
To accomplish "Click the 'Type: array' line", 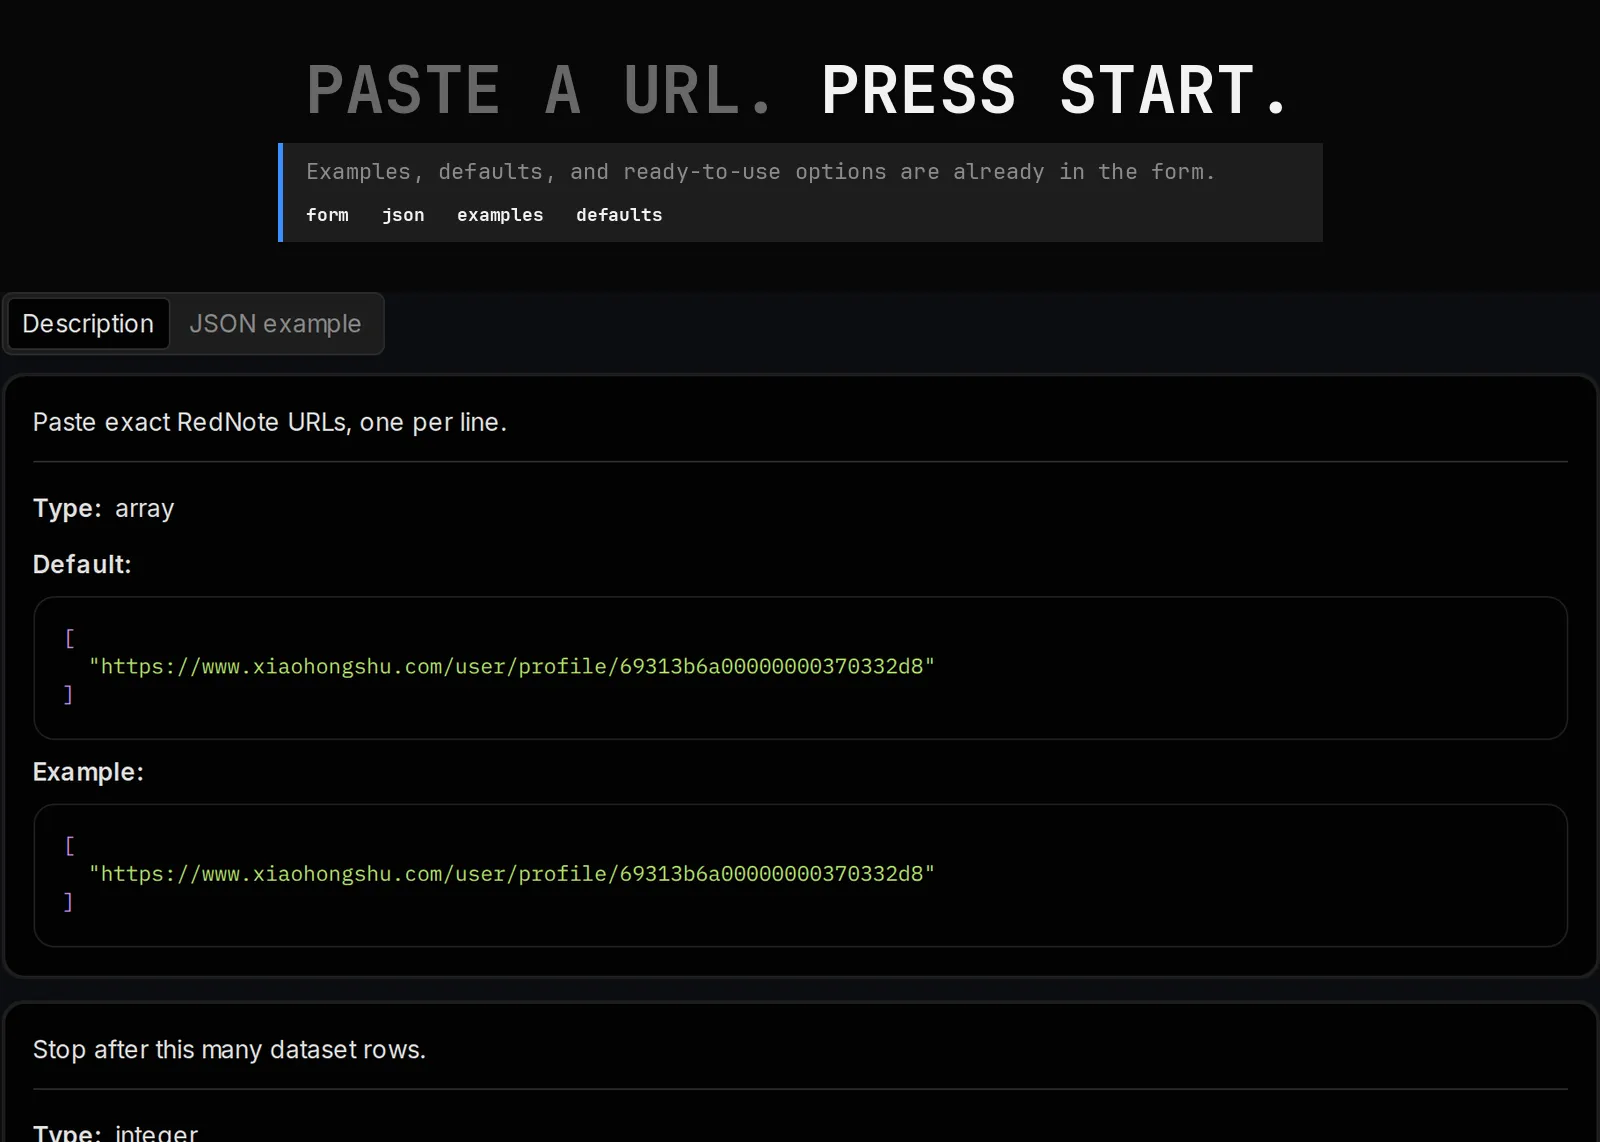I will click(x=104, y=508).
